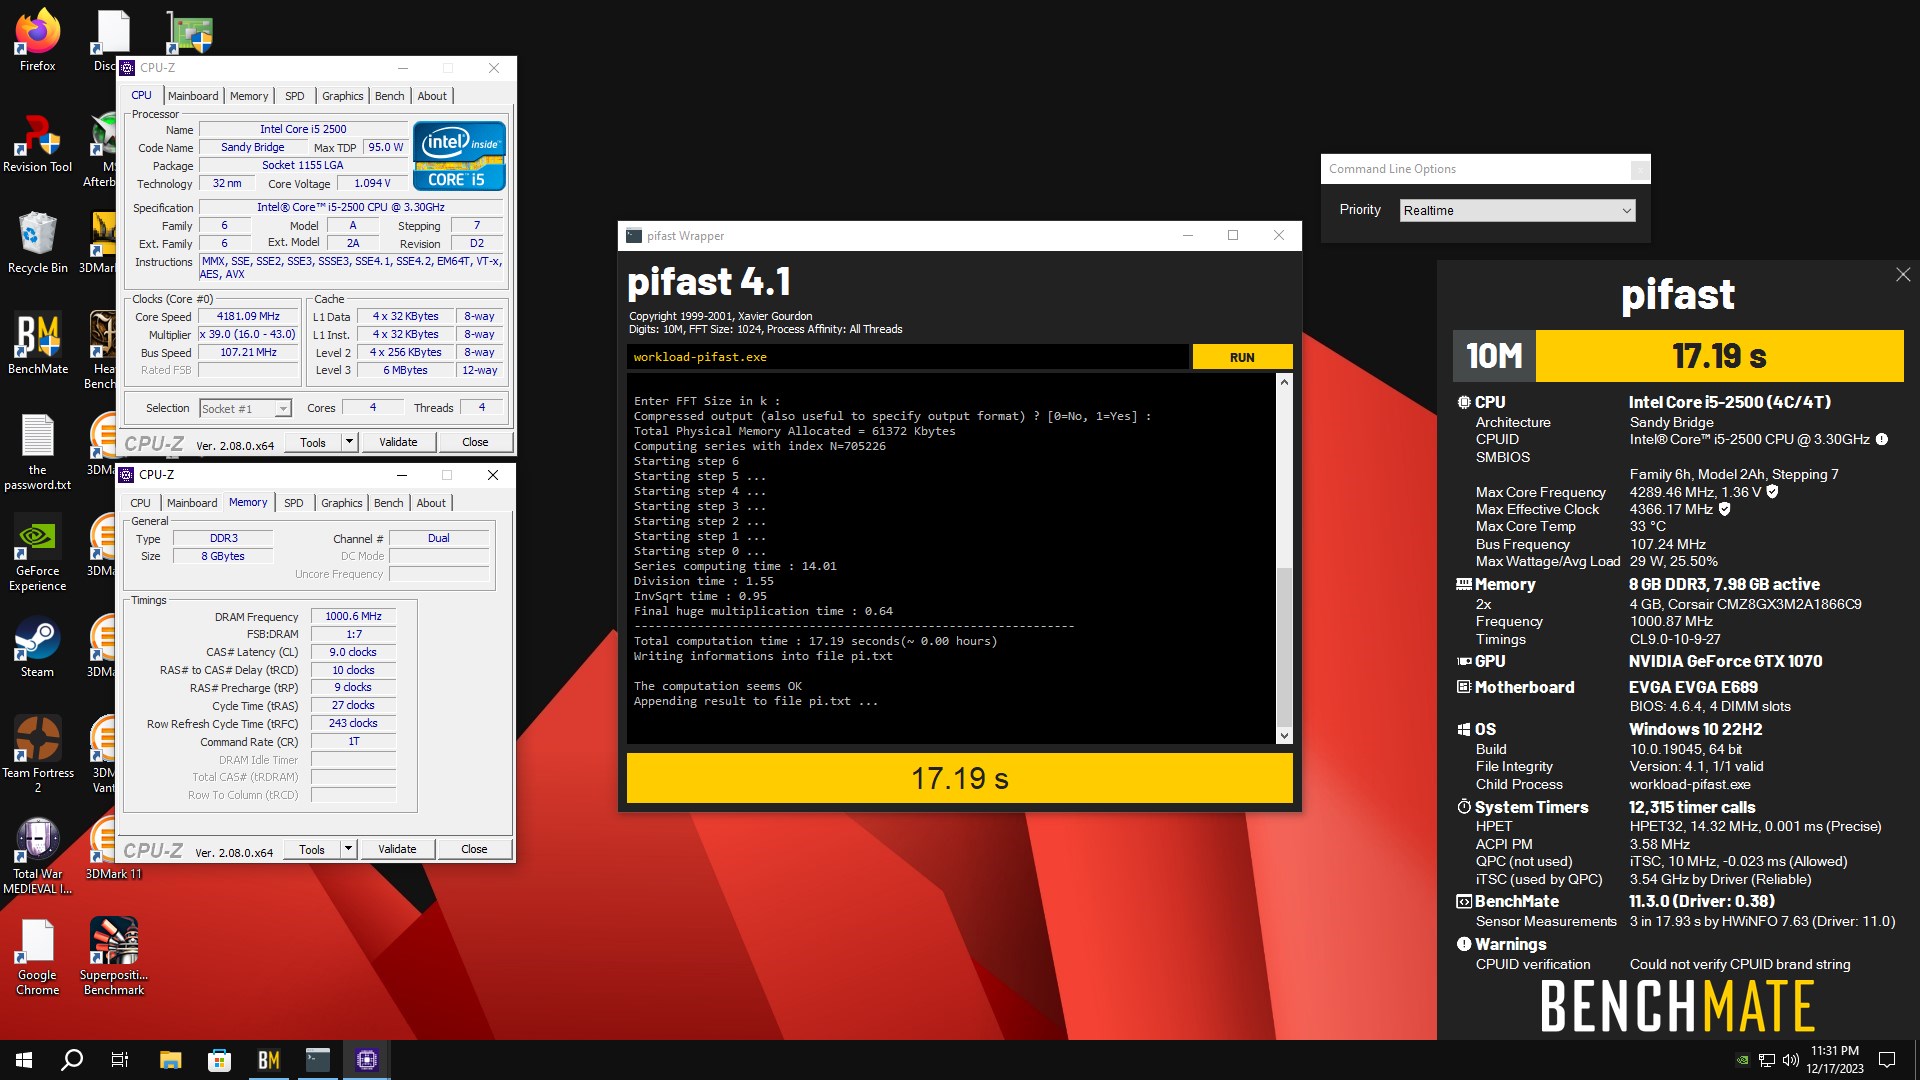Viewport: 1920px width, 1080px height.
Task: Open the pifast wrapper console taskbar button
Action: 318,1060
